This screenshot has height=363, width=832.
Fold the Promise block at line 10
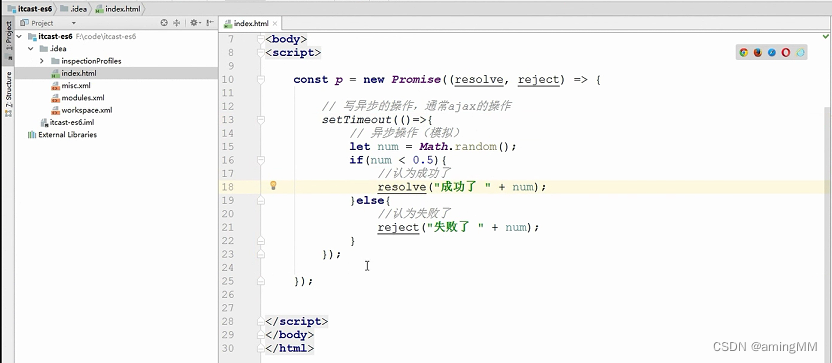point(260,80)
